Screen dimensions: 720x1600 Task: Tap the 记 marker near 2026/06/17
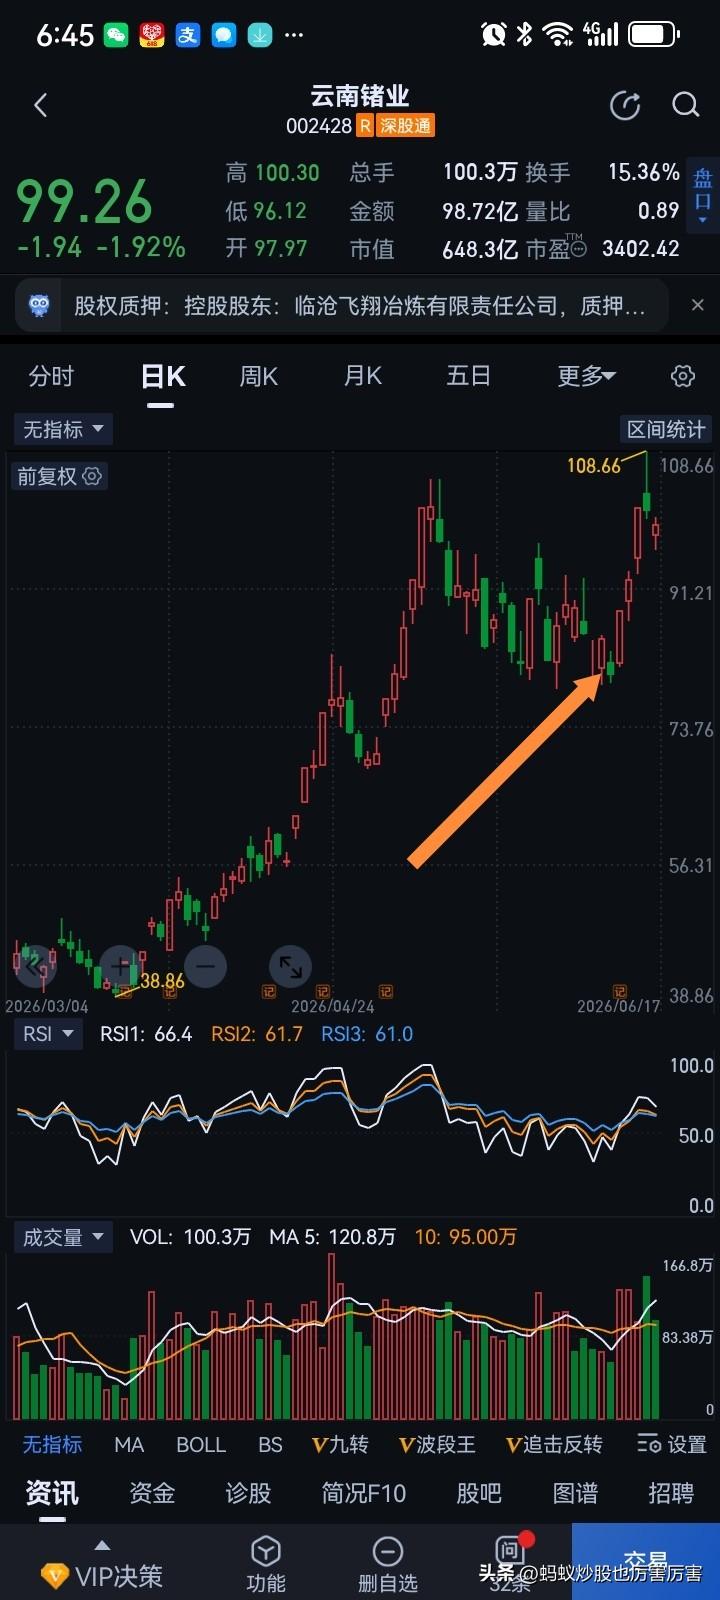[619, 992]
